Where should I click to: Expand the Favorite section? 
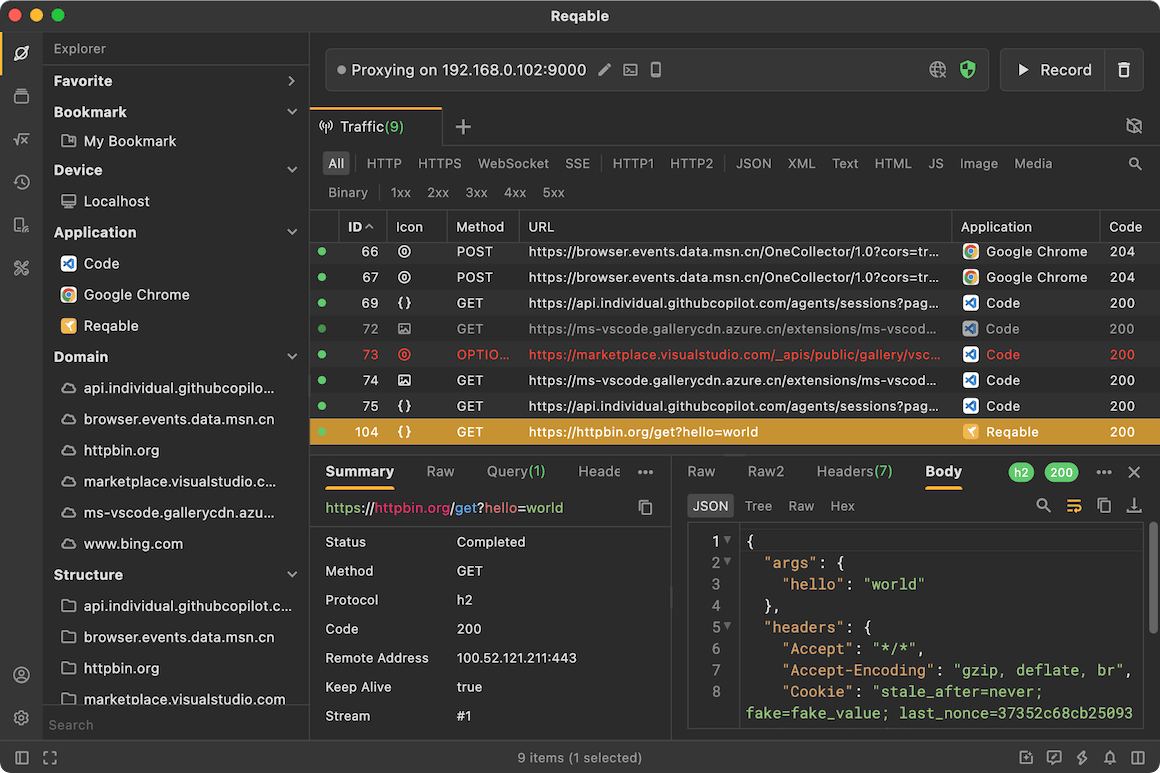[291, 81]
